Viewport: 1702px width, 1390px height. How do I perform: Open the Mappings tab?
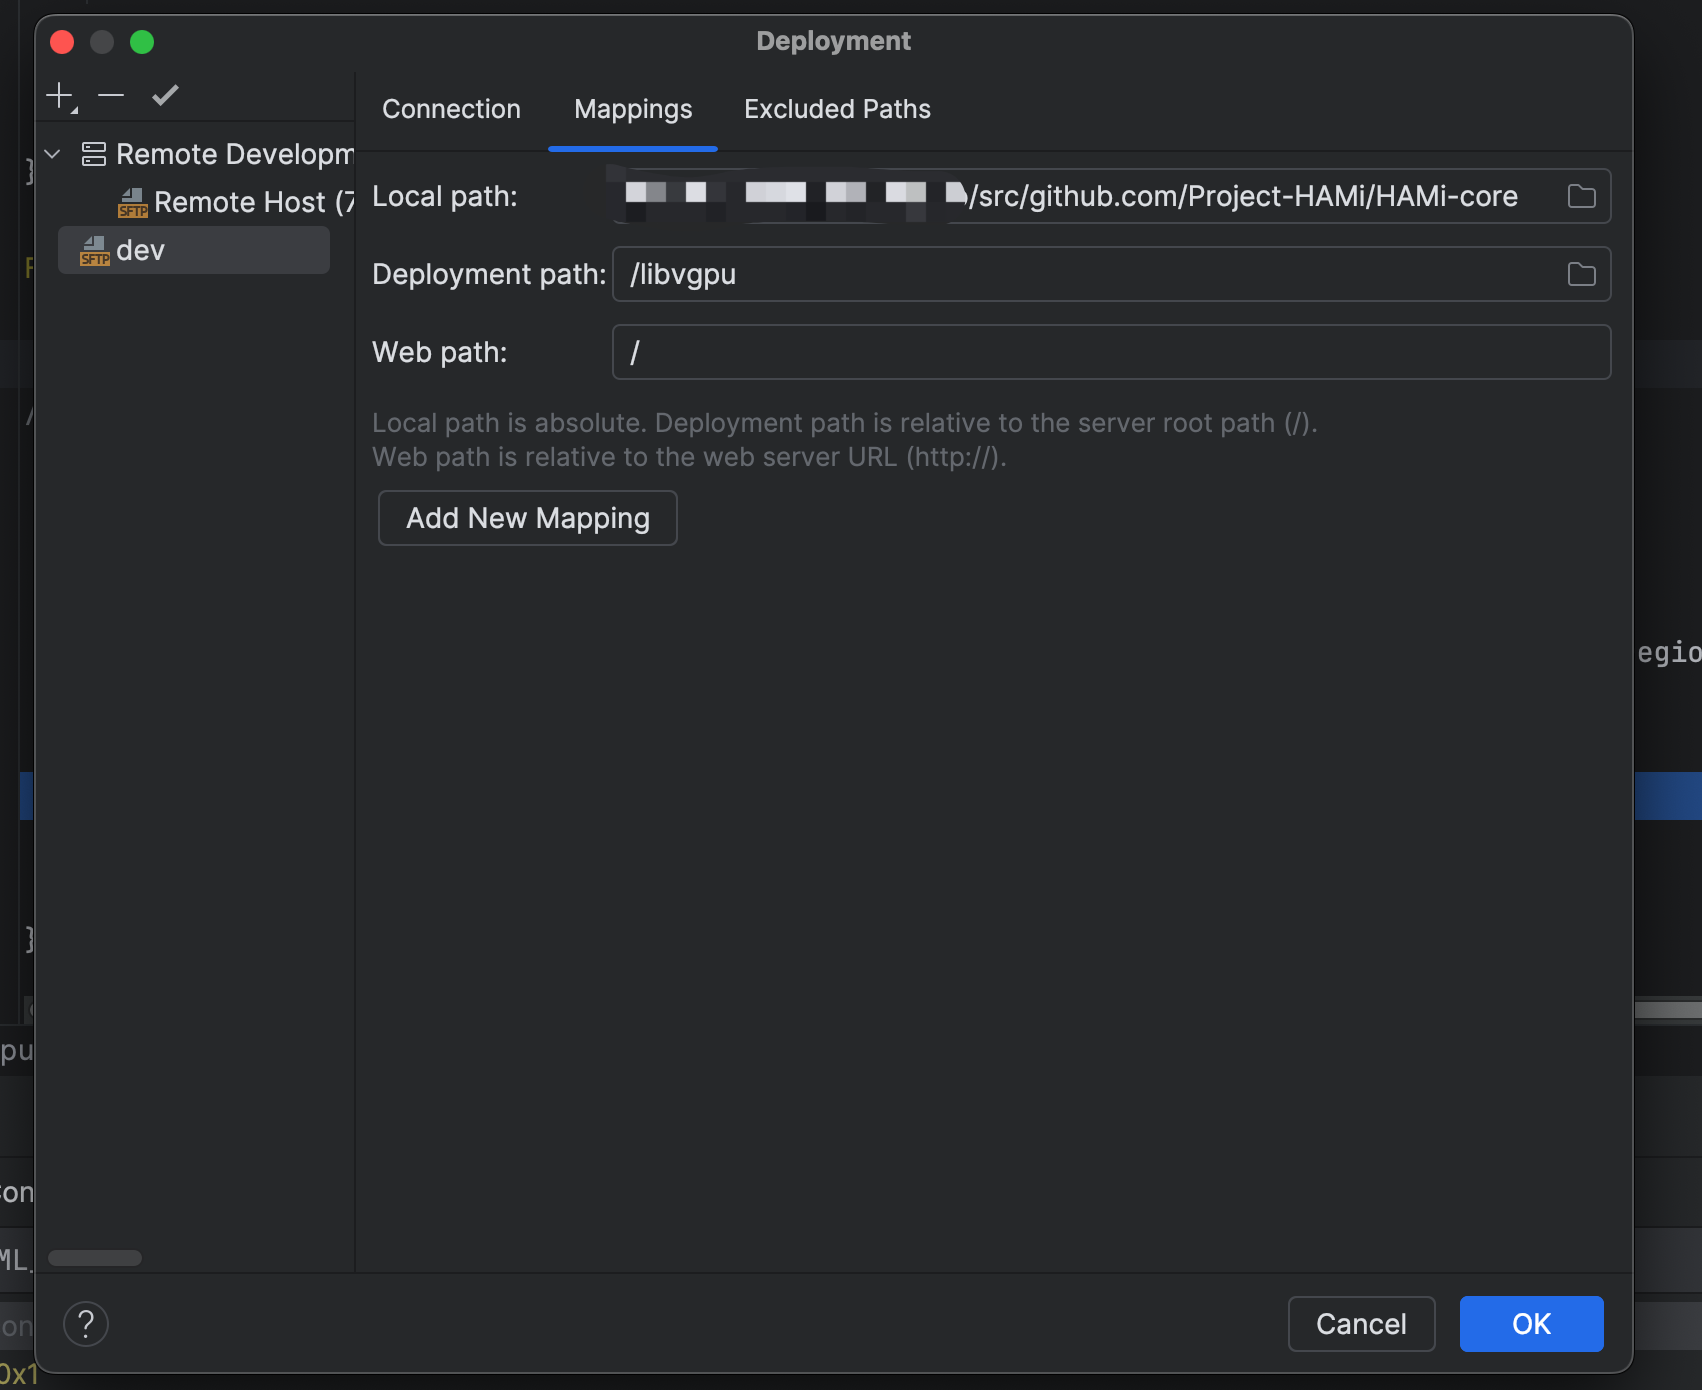633,109
